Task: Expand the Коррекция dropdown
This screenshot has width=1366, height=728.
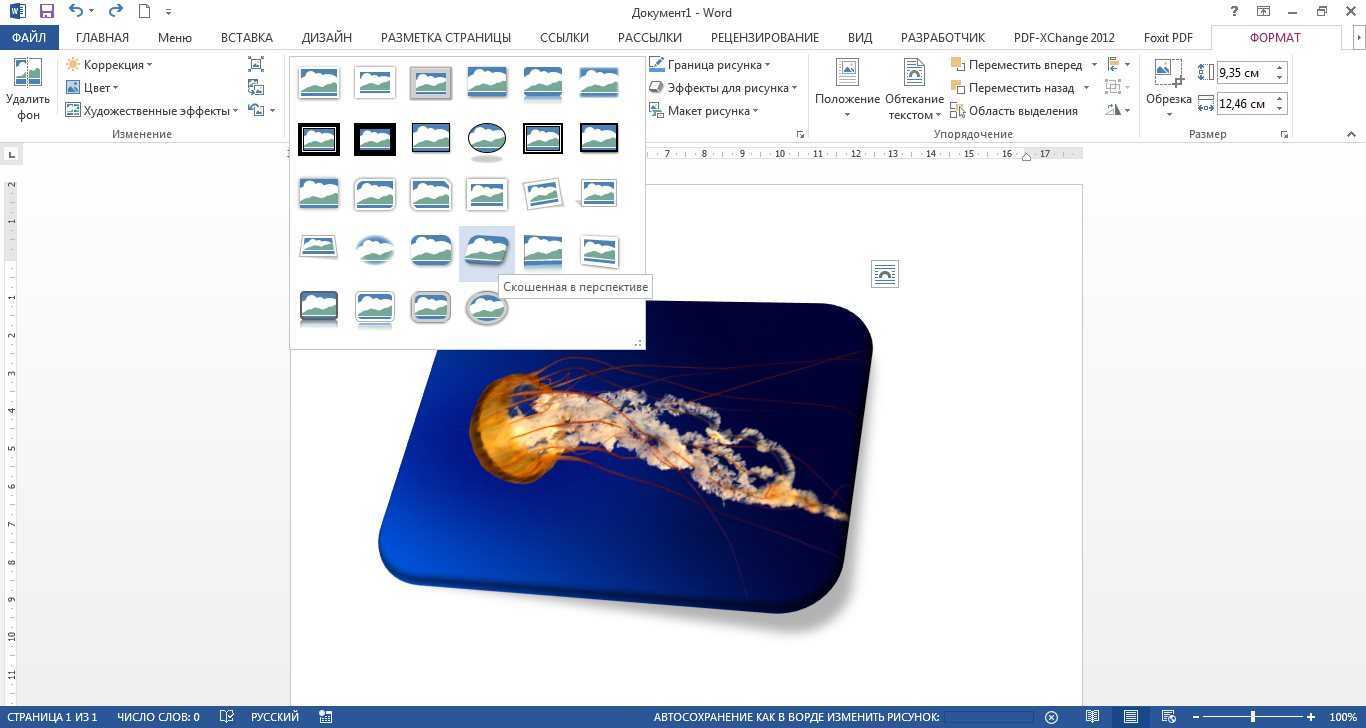Action: 110,65
